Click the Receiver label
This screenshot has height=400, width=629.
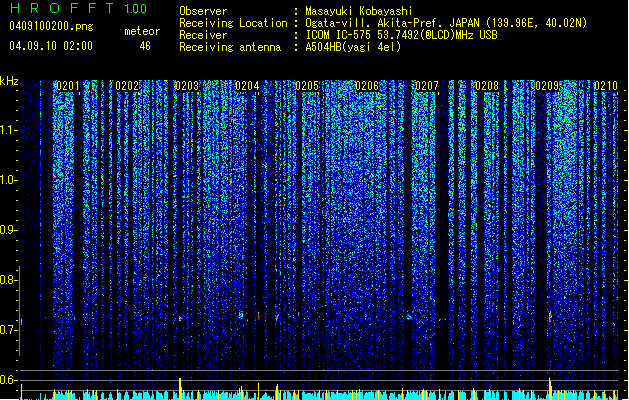[203, 35]
